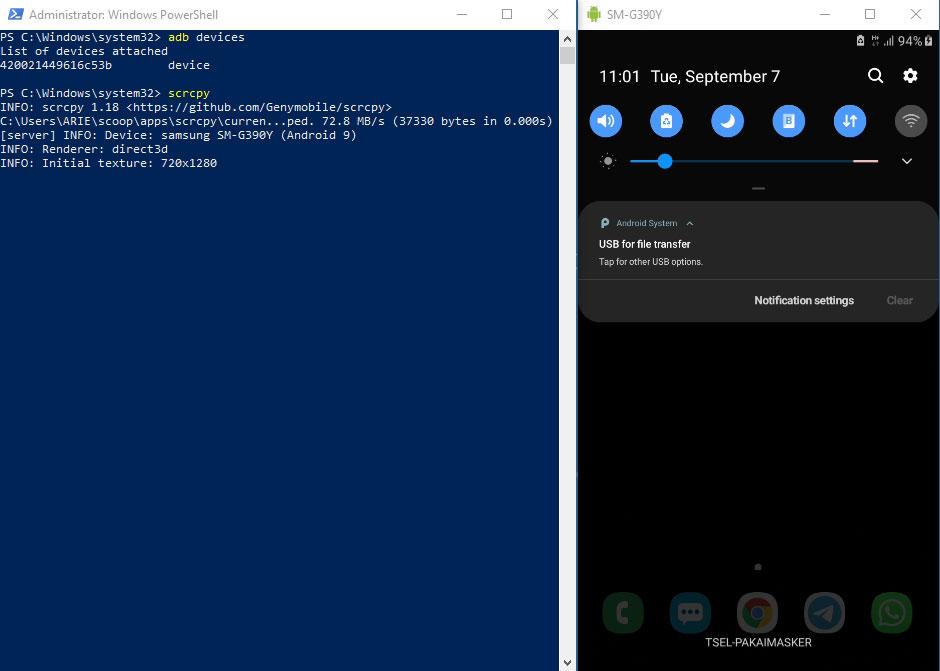Viewport: 940px width, 671px height.
Task: Click the PowerShell title bar icon
Action: [x=16, y=14]
